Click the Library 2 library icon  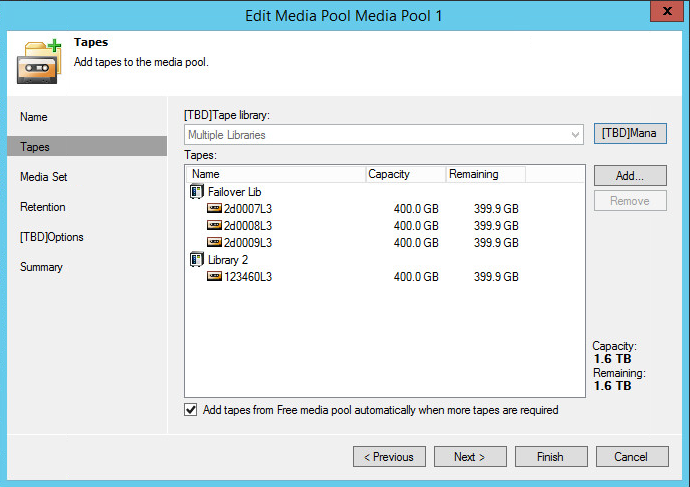click(x=196, y=260)
